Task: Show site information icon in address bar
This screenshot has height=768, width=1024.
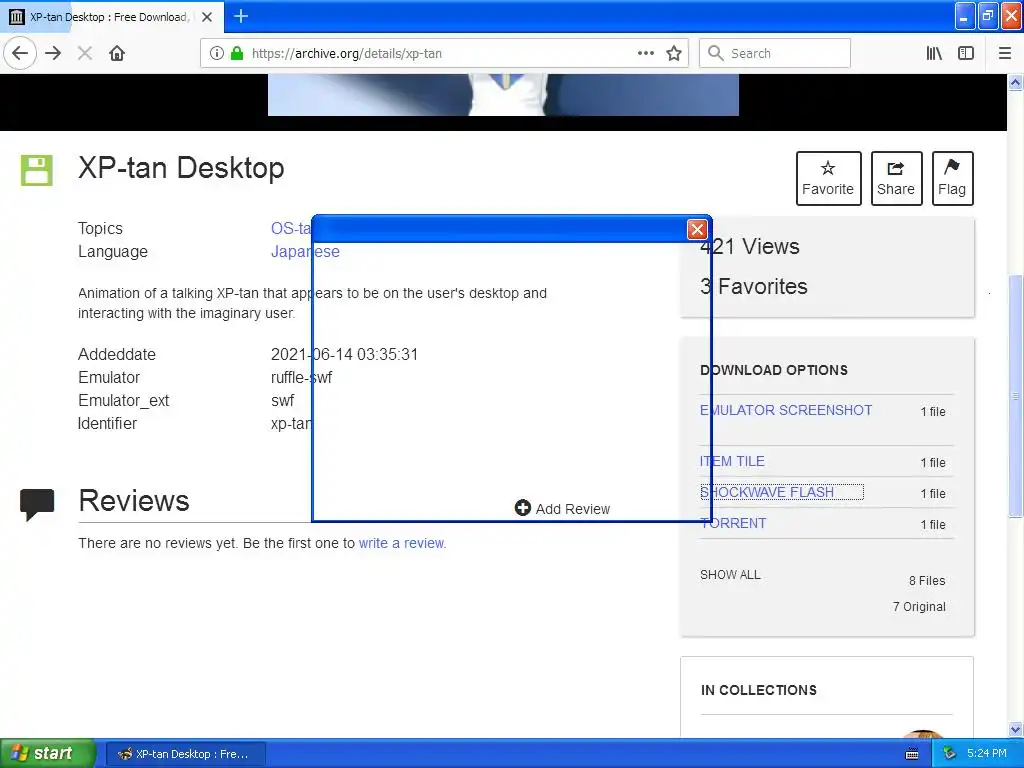Action: click(217, 54)
